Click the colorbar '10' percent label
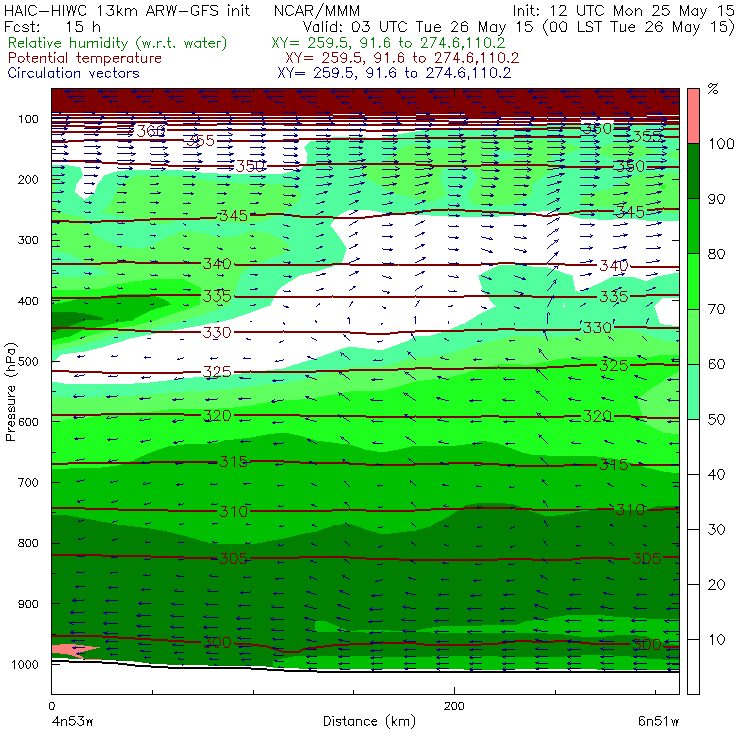 (716, 640)
